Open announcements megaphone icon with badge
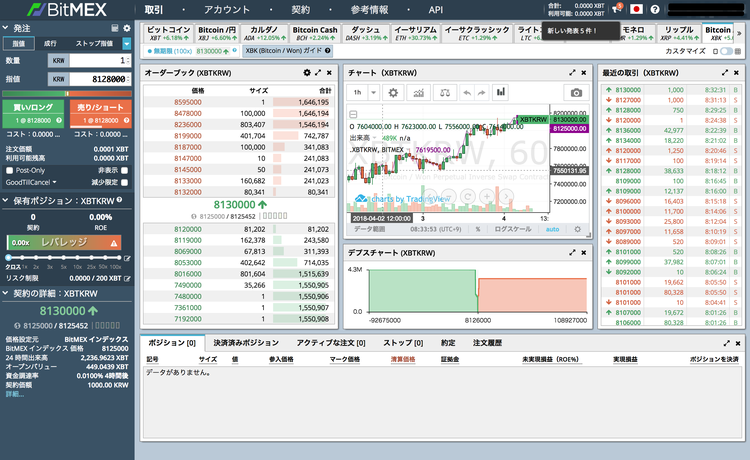Image resolution: width=750 pixels, height=460 pixels. coord(618,8)
